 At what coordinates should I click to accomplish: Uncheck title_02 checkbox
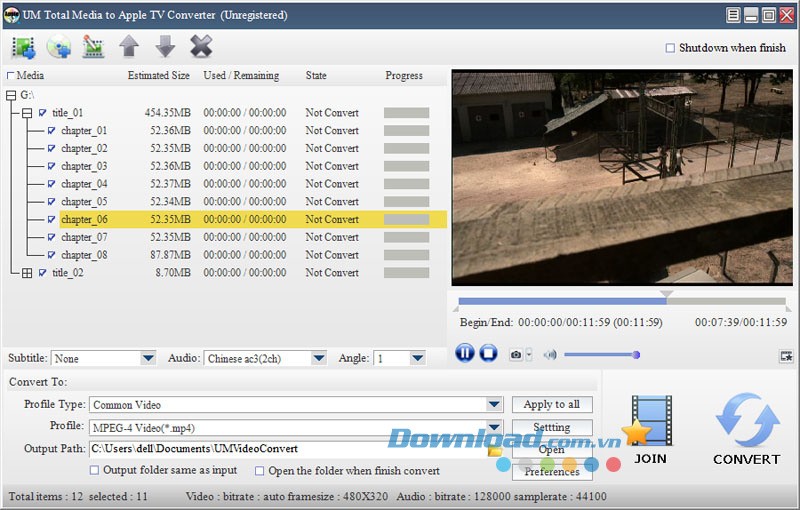[43, 273]
